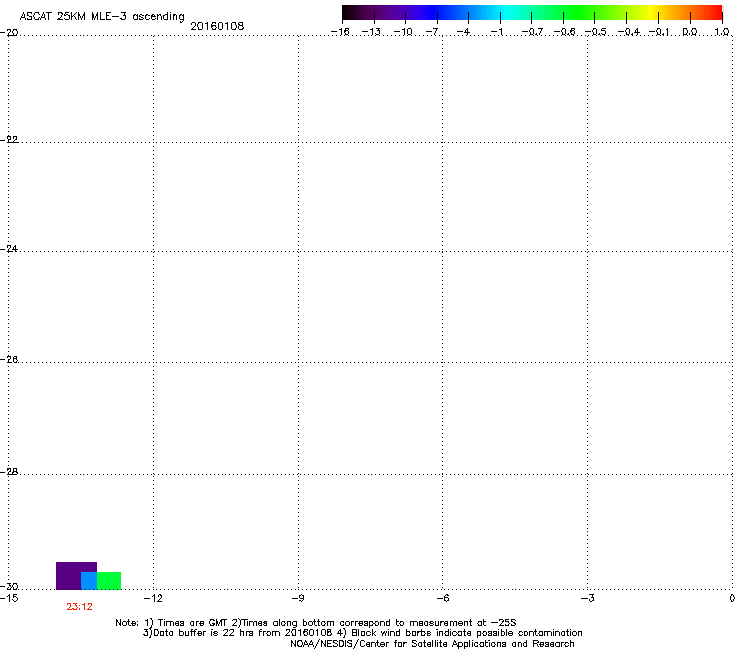Click the green data cell in the swath
This screenshot has height=650, width=740.
tap(109, 581)
